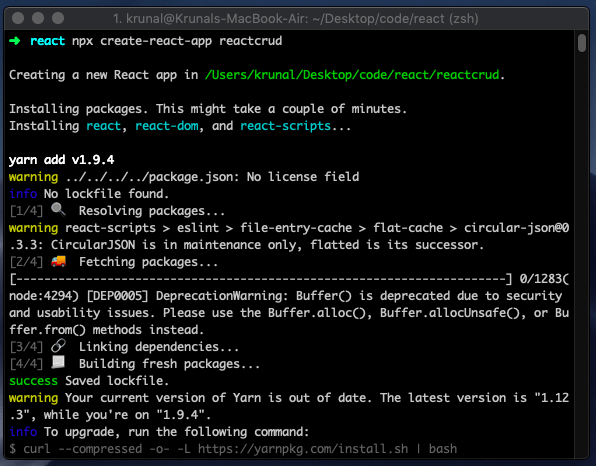Close the terminal window with gray button
The image size is (596, 466).
(x=18, y=18)
